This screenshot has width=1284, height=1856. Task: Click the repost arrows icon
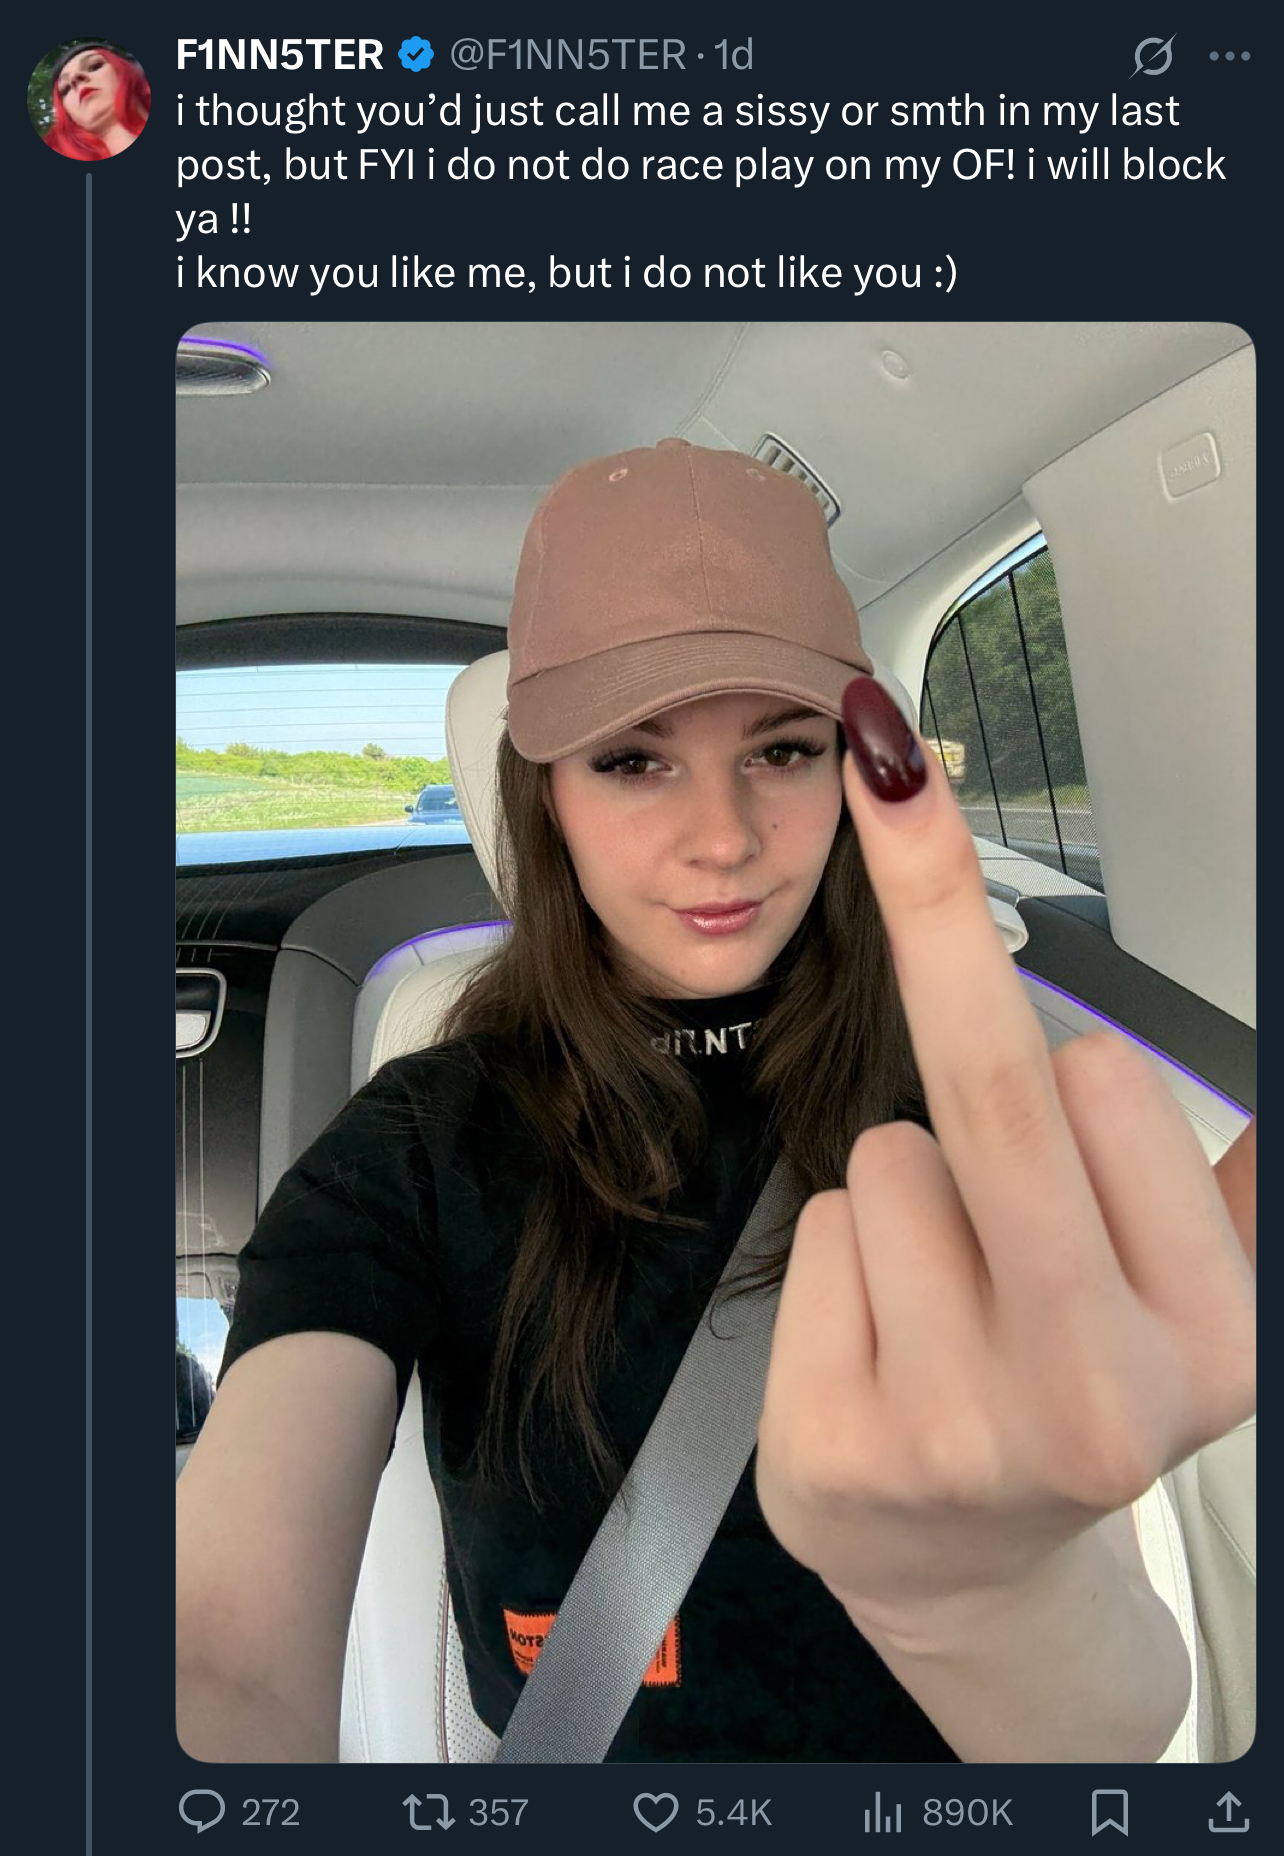[428, 1811]
